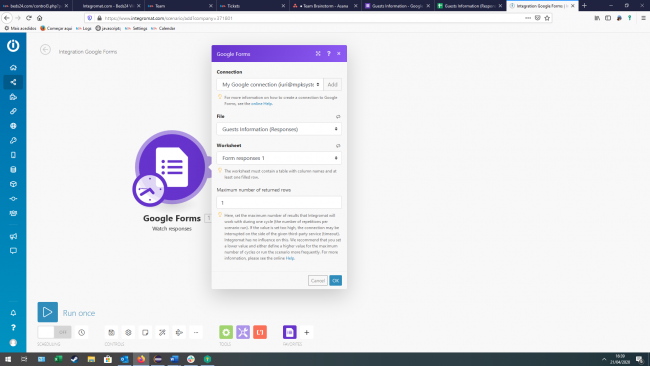Reload the page

pyautogui.click(x=29, y=18)
